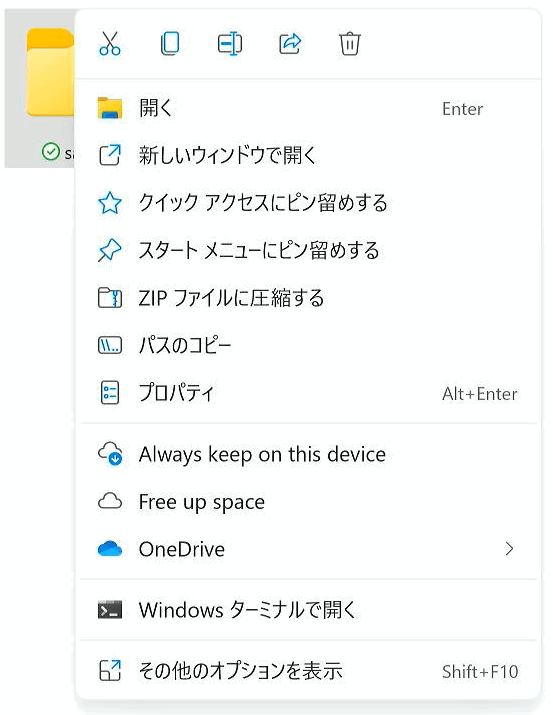Image resolution: width=553 pixels, height=715 pixels.
Task: Click the Windows Terminal icon
Action: pos(110,610)
